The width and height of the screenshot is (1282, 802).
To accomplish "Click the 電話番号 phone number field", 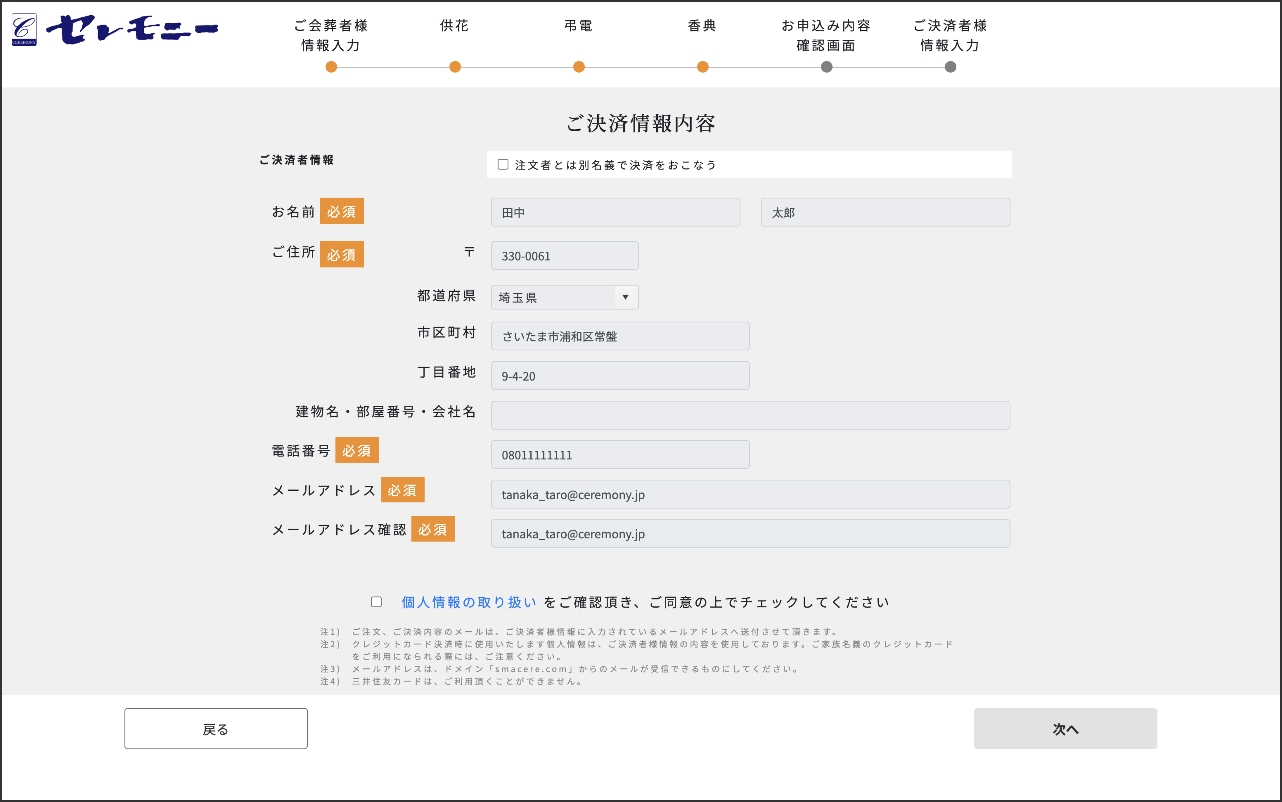I will click(x=620, y=455).
